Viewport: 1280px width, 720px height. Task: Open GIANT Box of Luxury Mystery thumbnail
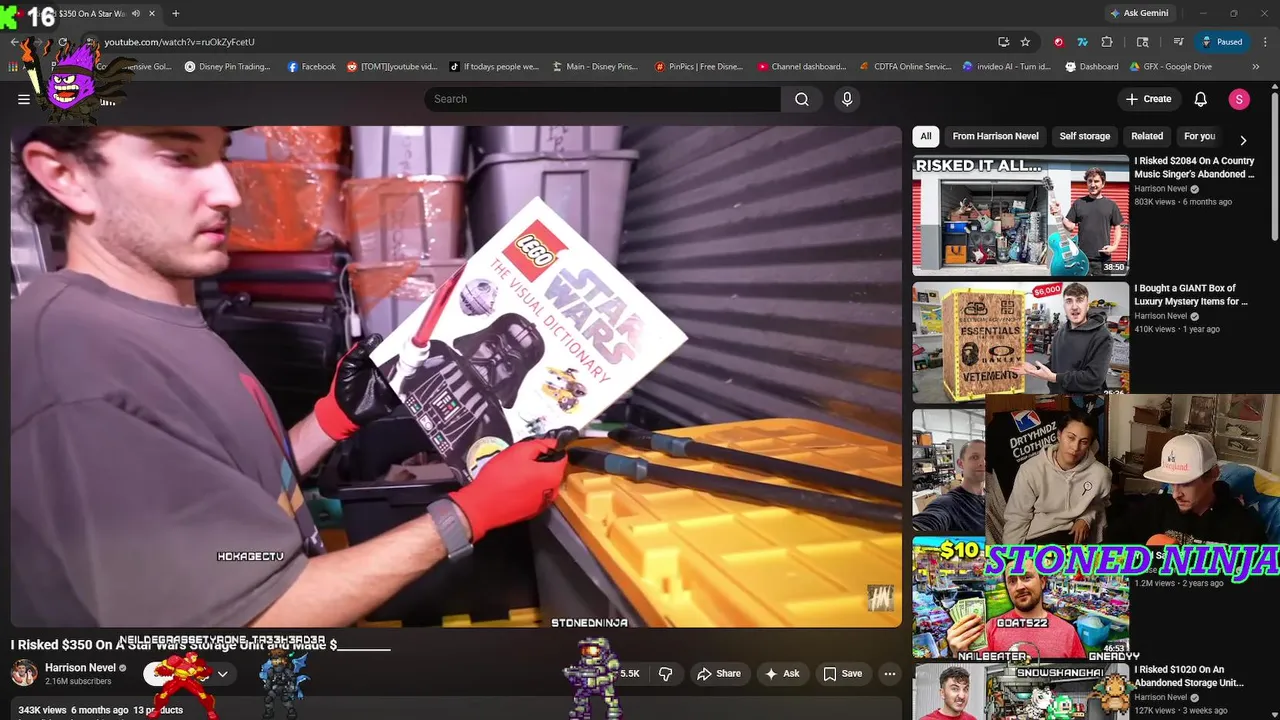pos(1020,342)
